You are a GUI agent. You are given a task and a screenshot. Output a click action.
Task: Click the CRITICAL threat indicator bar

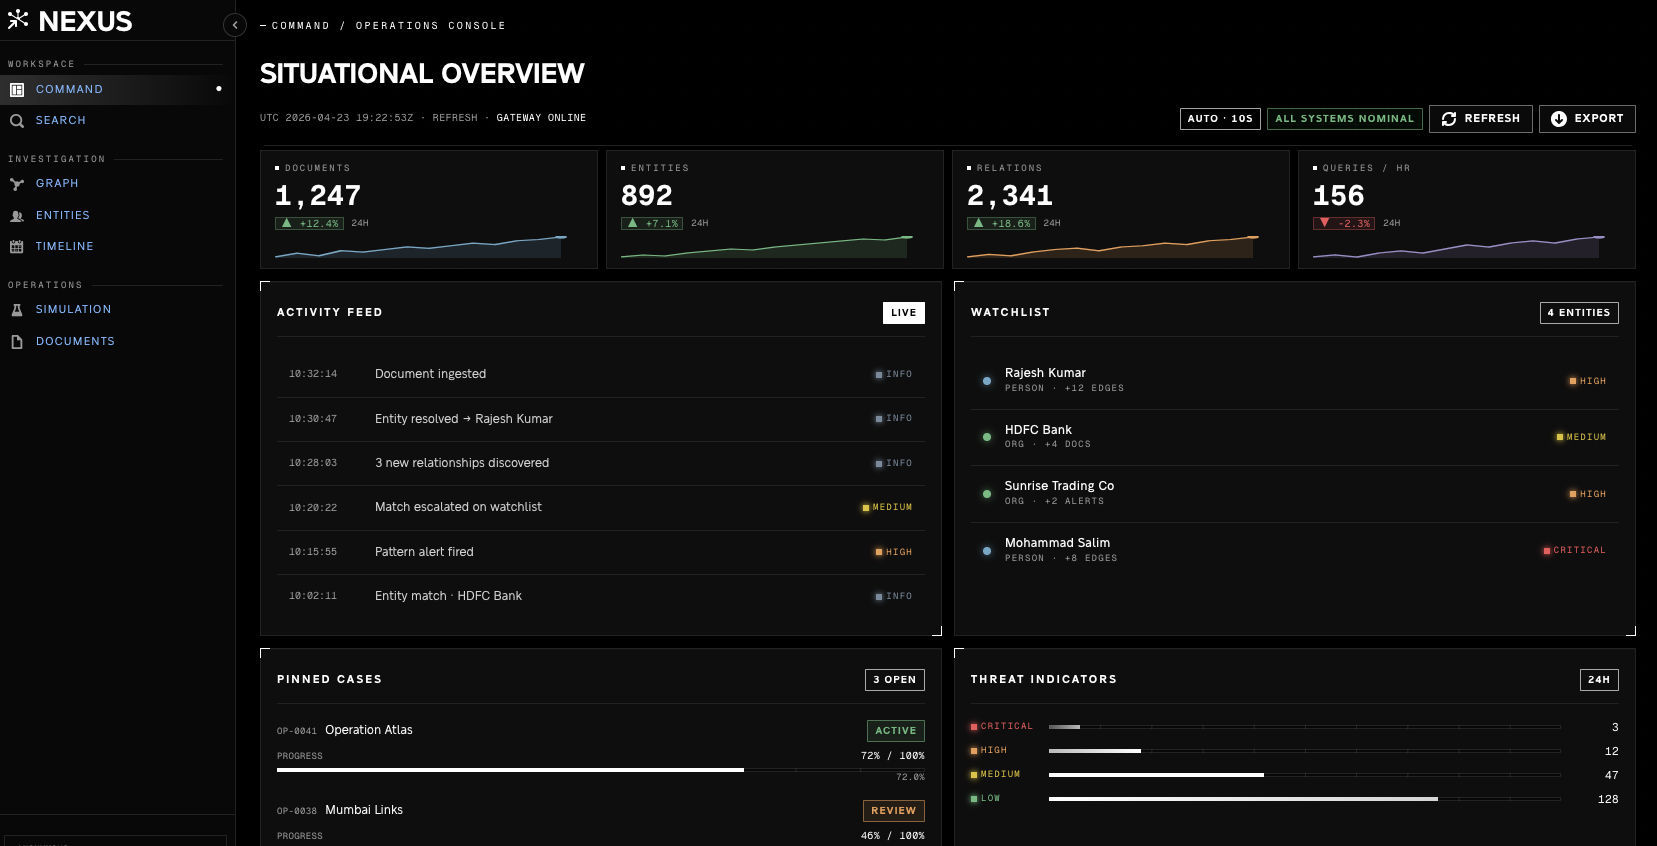coord(1304,727)
